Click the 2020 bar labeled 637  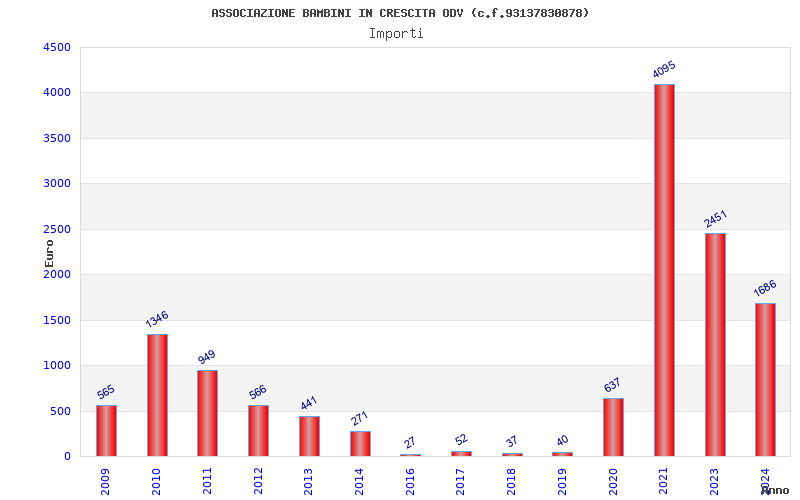coord(613,428)
